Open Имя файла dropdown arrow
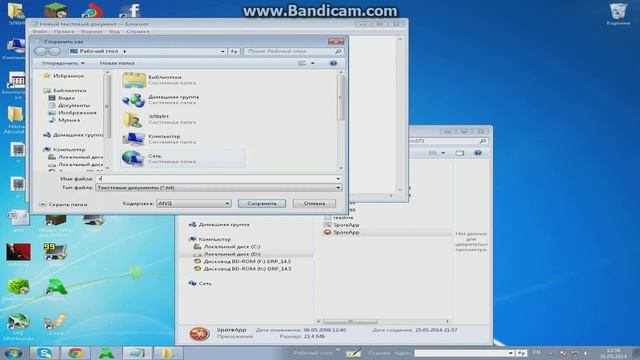Viewport: 640px width, 360px height. point(338,179)
